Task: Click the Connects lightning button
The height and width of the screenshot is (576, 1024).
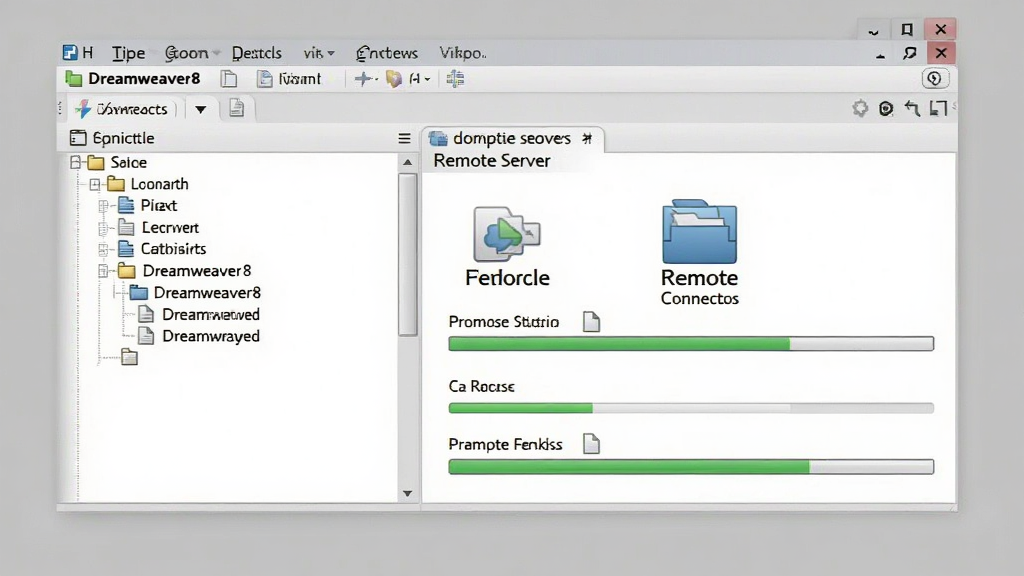Action: click(x=121, y=109)
